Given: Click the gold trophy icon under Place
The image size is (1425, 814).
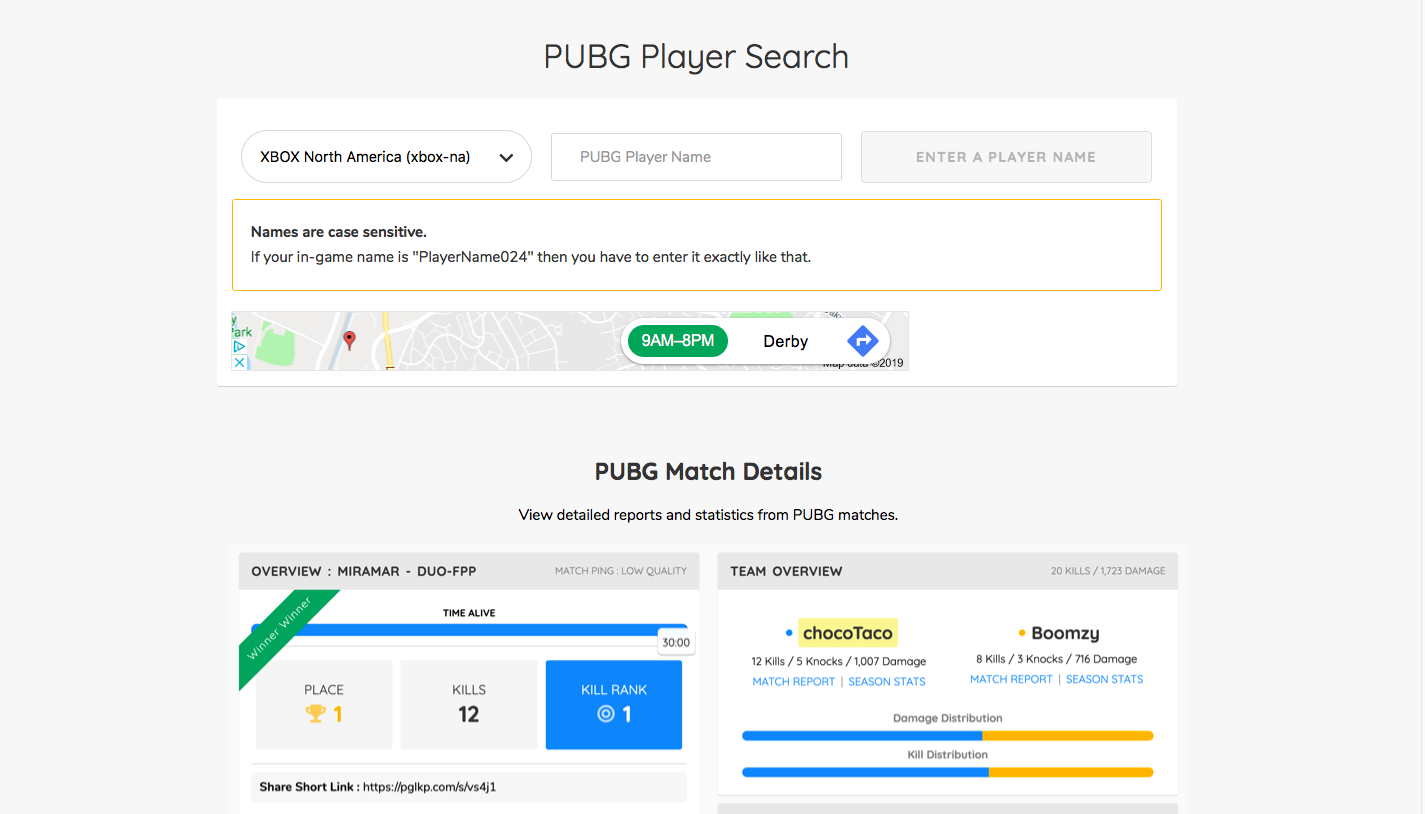Looking at the screenshot, I should tap(316, 714).
